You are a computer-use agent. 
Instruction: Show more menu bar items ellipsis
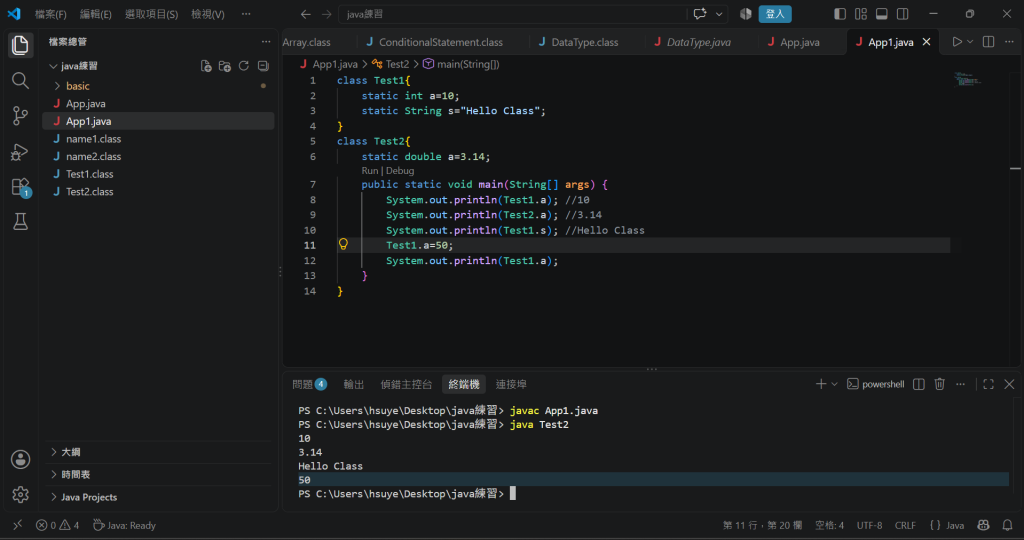(246, 14)
